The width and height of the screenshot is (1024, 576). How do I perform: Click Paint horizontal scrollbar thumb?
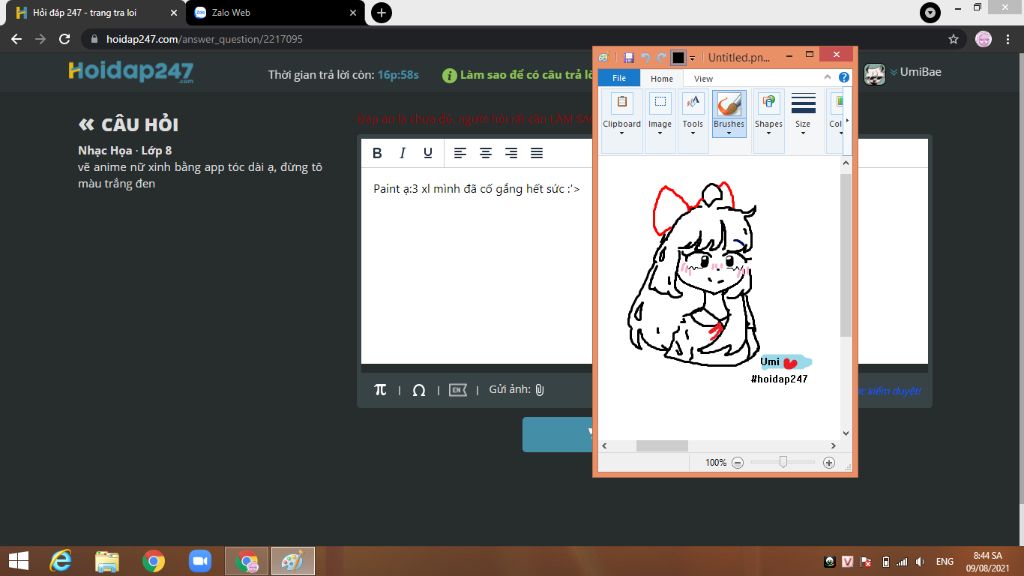tap(662, 445)
